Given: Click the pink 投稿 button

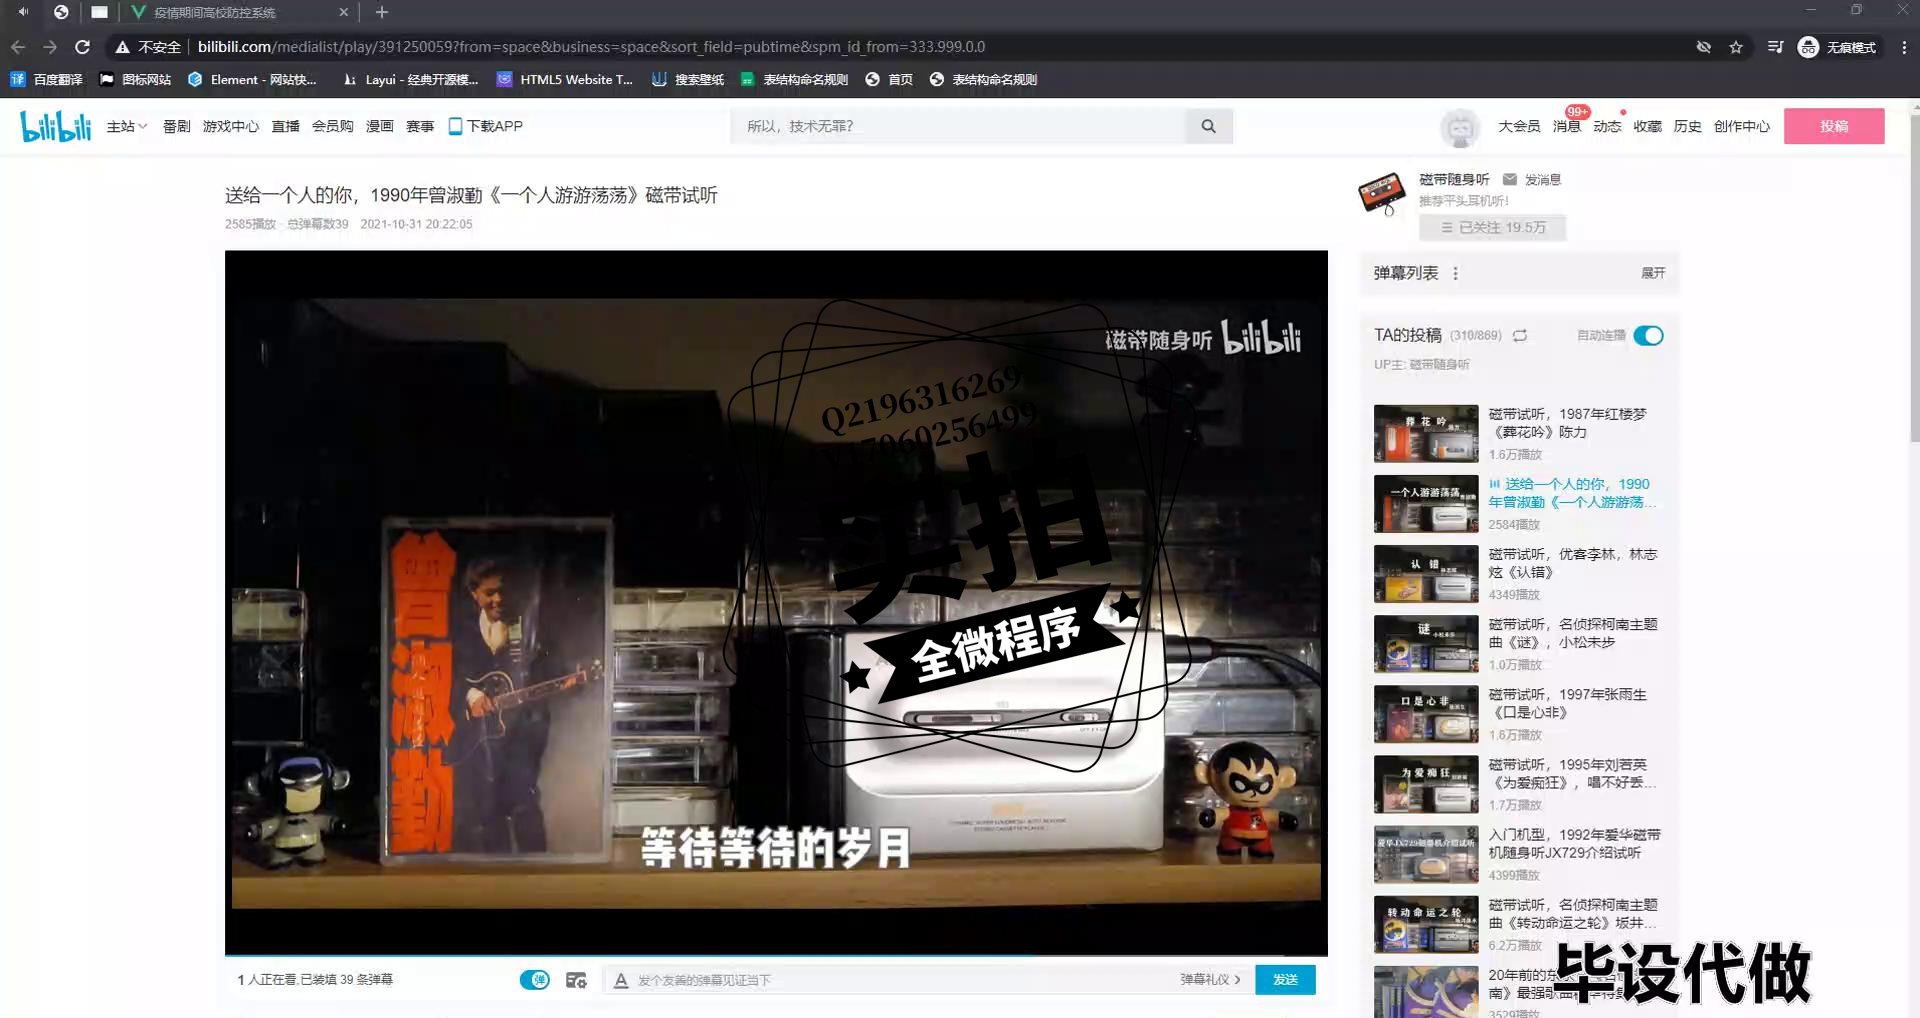Looking at the screenshot, I should (x=1834, y=126).
